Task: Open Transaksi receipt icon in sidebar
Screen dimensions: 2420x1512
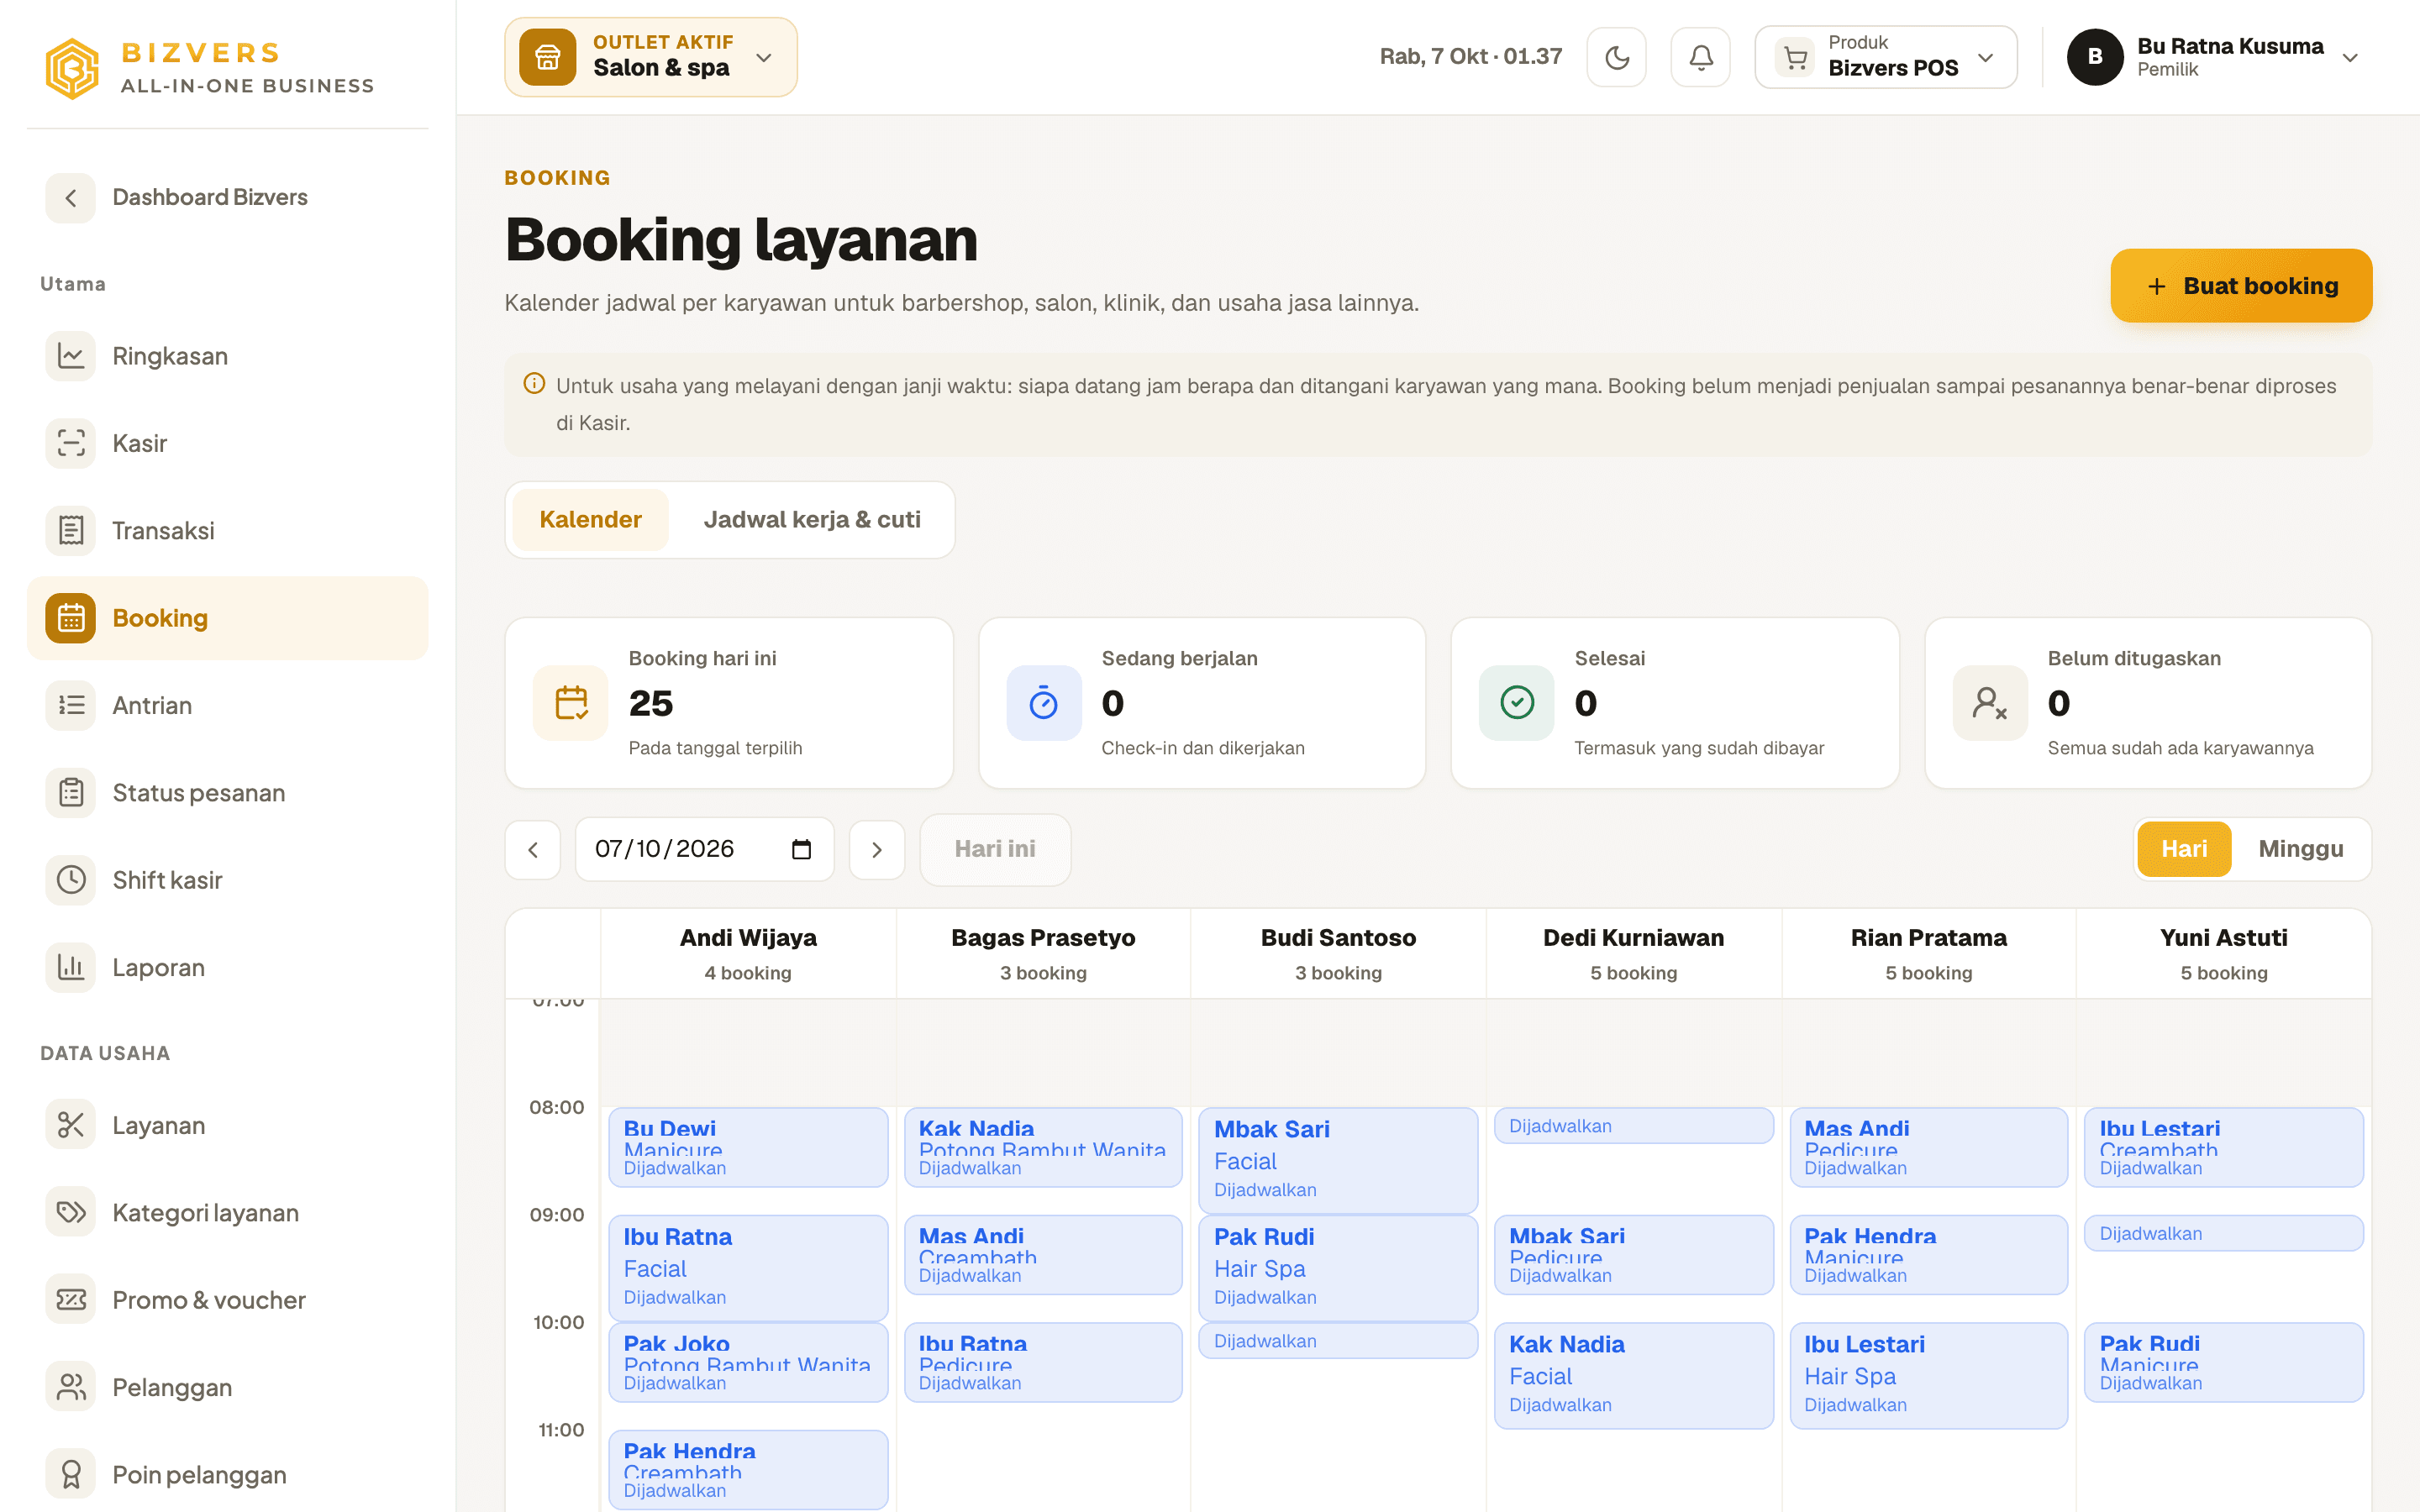Action: tap(71, 530)
